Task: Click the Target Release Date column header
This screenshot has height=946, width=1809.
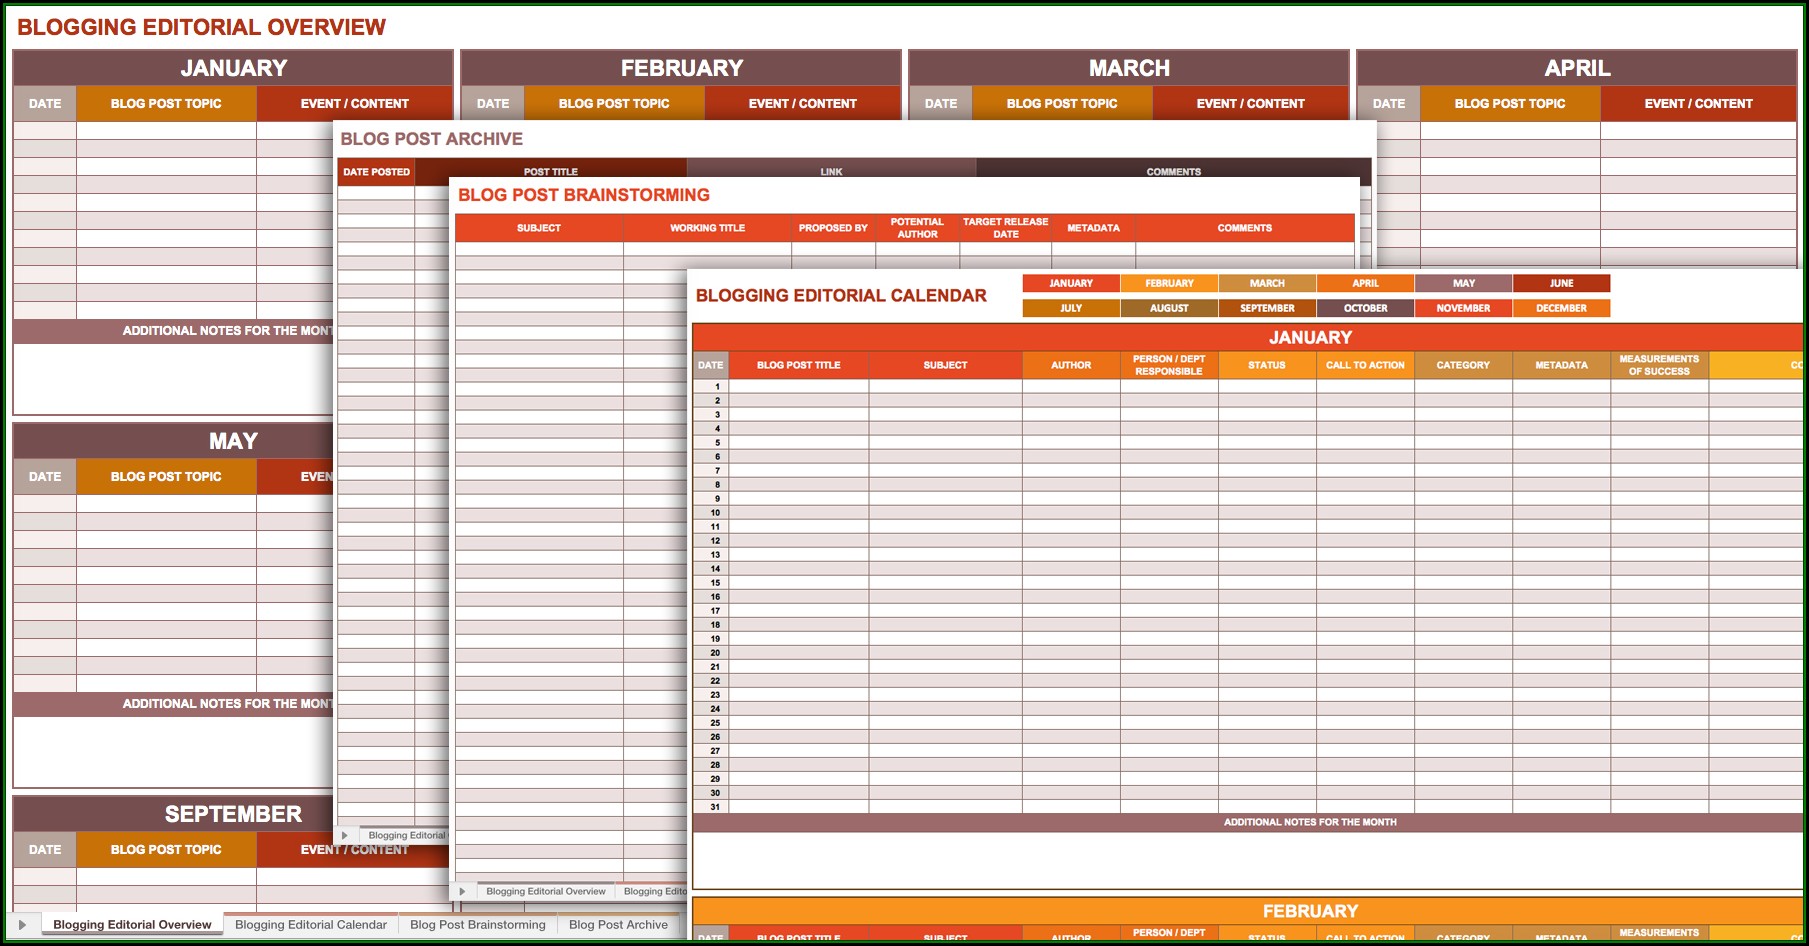Action: click(1005, 228)
